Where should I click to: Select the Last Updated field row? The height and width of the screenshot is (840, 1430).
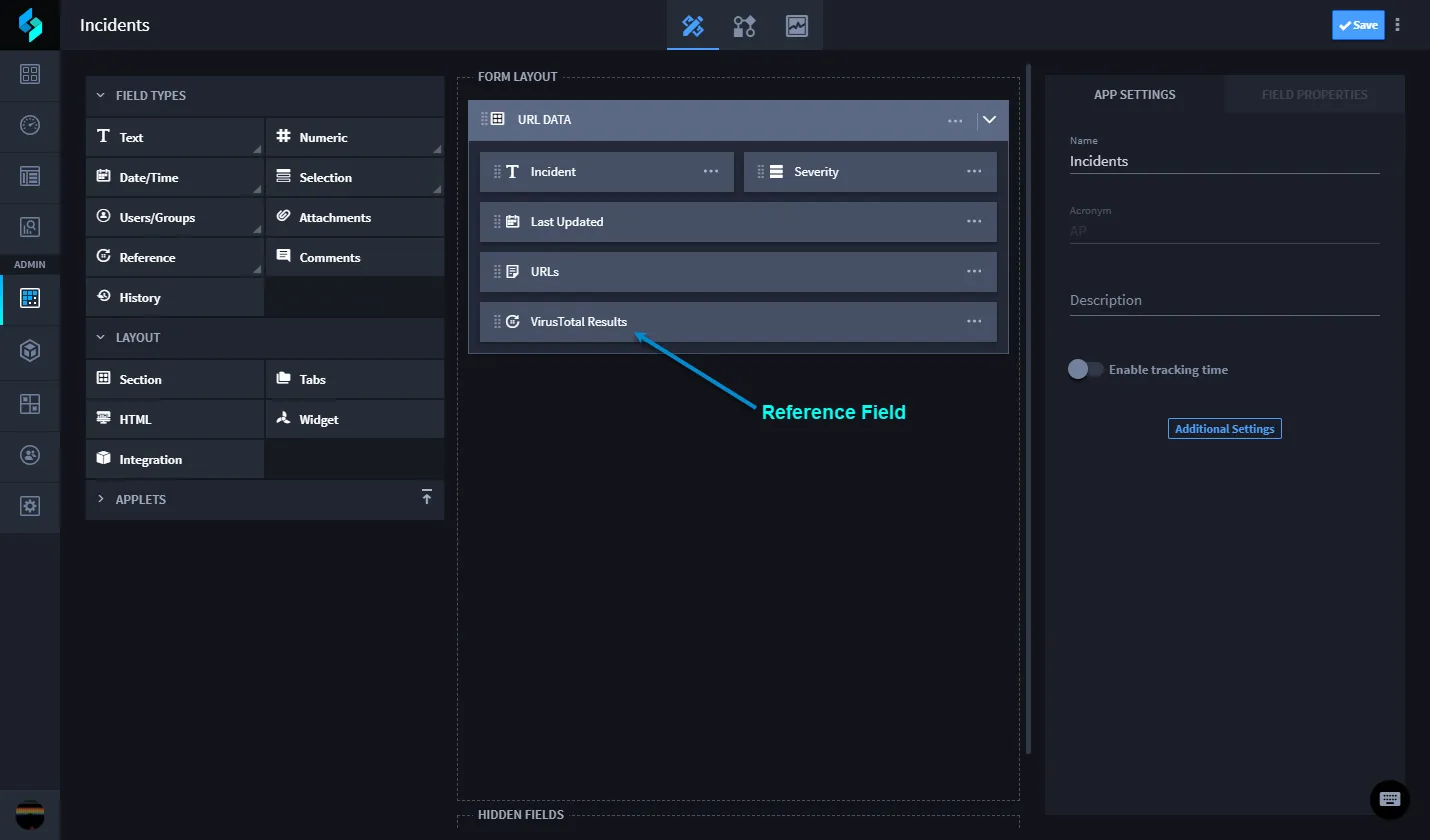point(738,222)
